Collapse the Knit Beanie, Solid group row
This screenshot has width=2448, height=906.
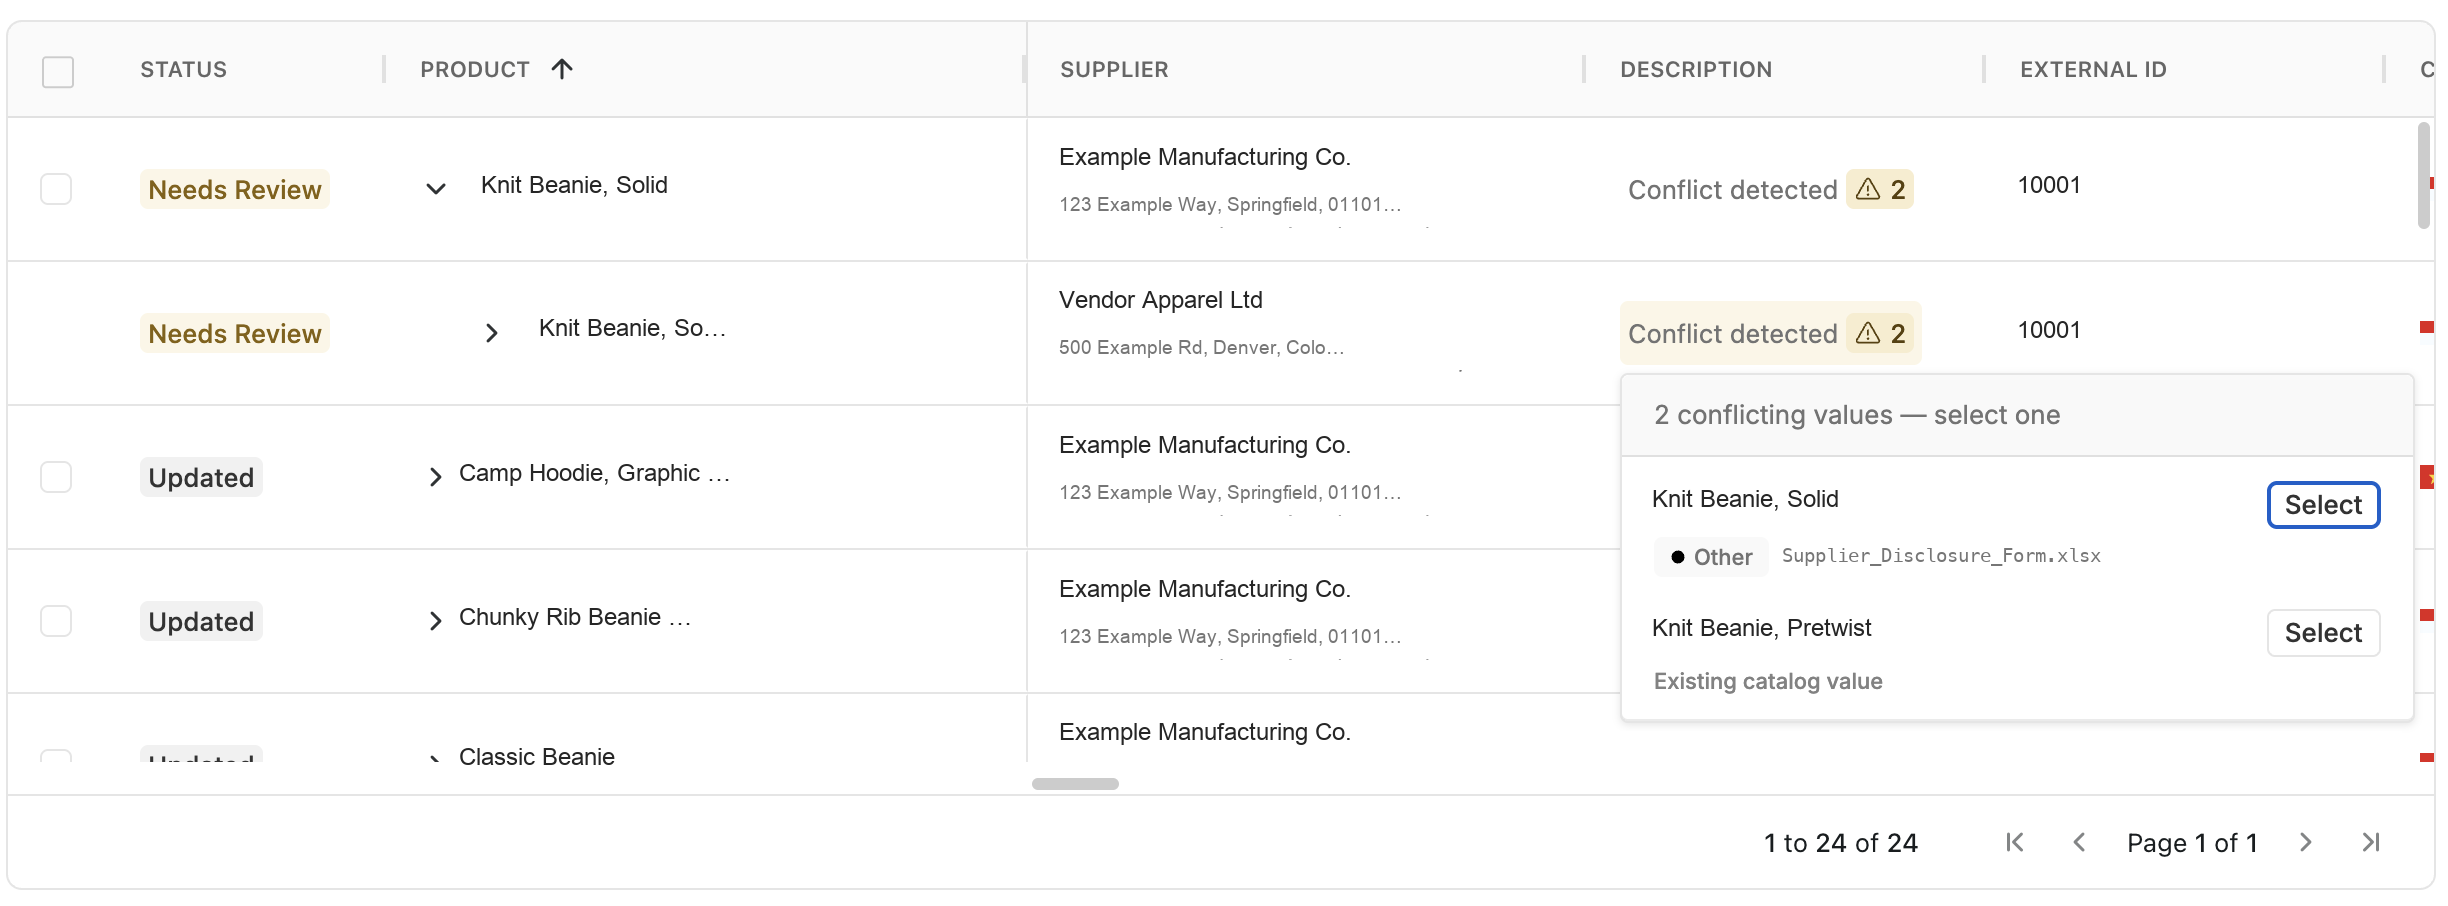tap(435, 188)
